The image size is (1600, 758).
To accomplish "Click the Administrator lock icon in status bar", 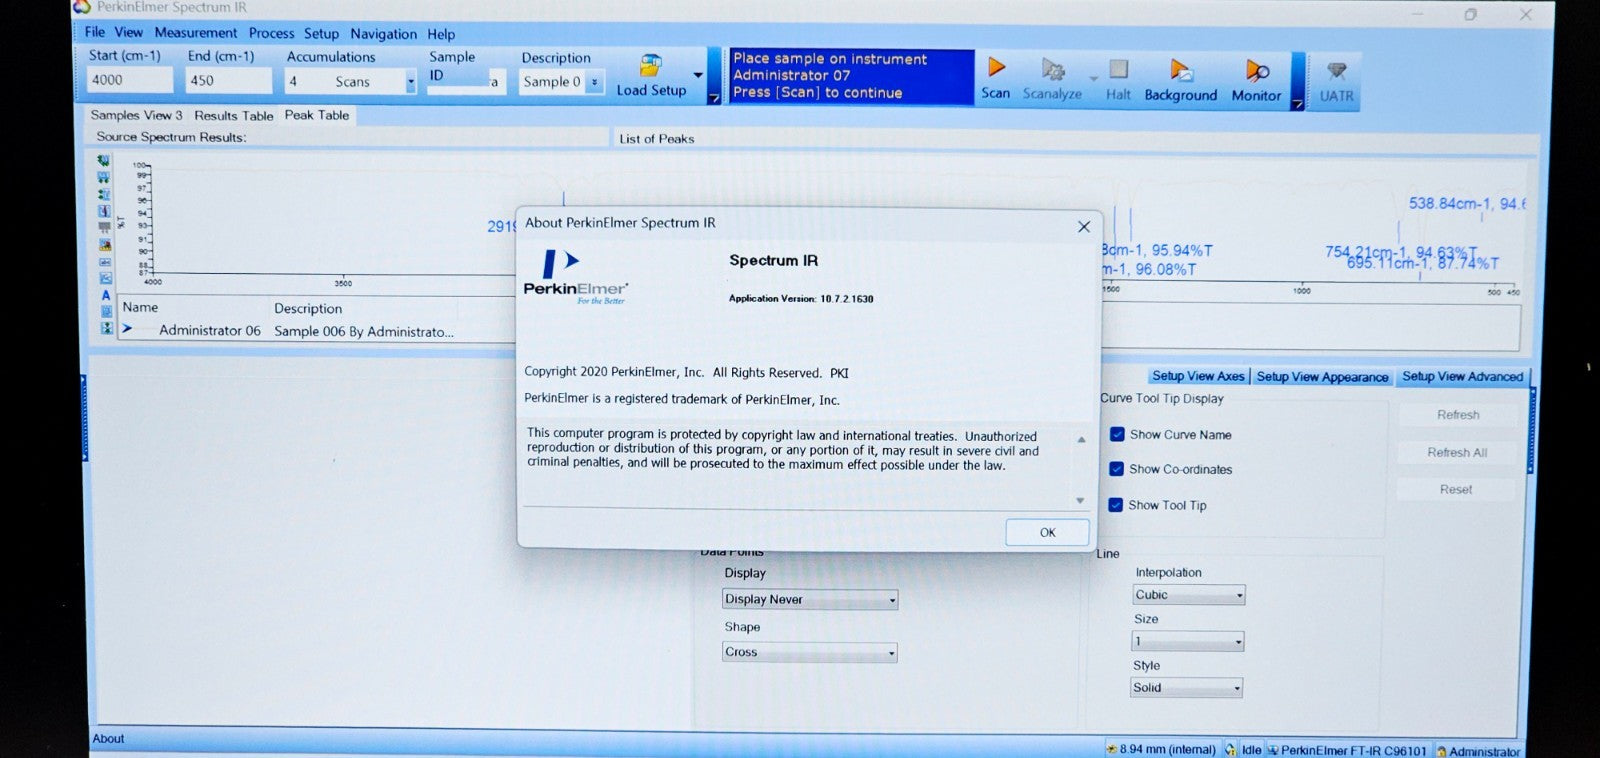I will [1441, 751].
